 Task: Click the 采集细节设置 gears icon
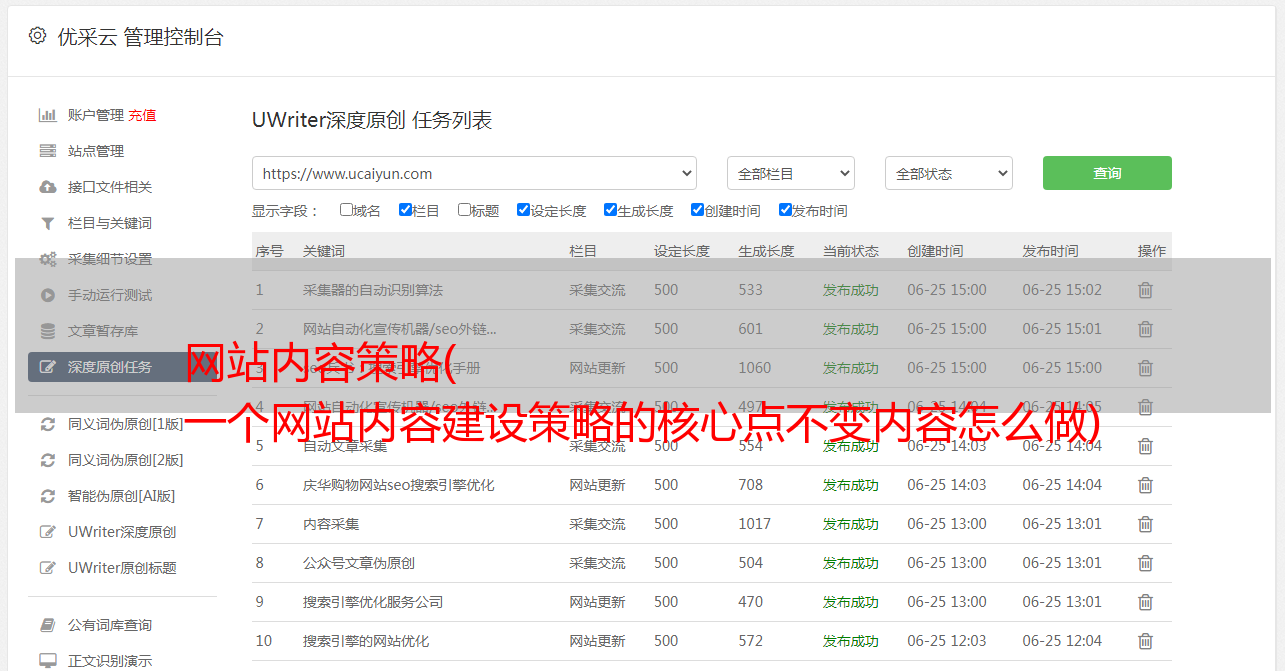[x=47, y=259]
